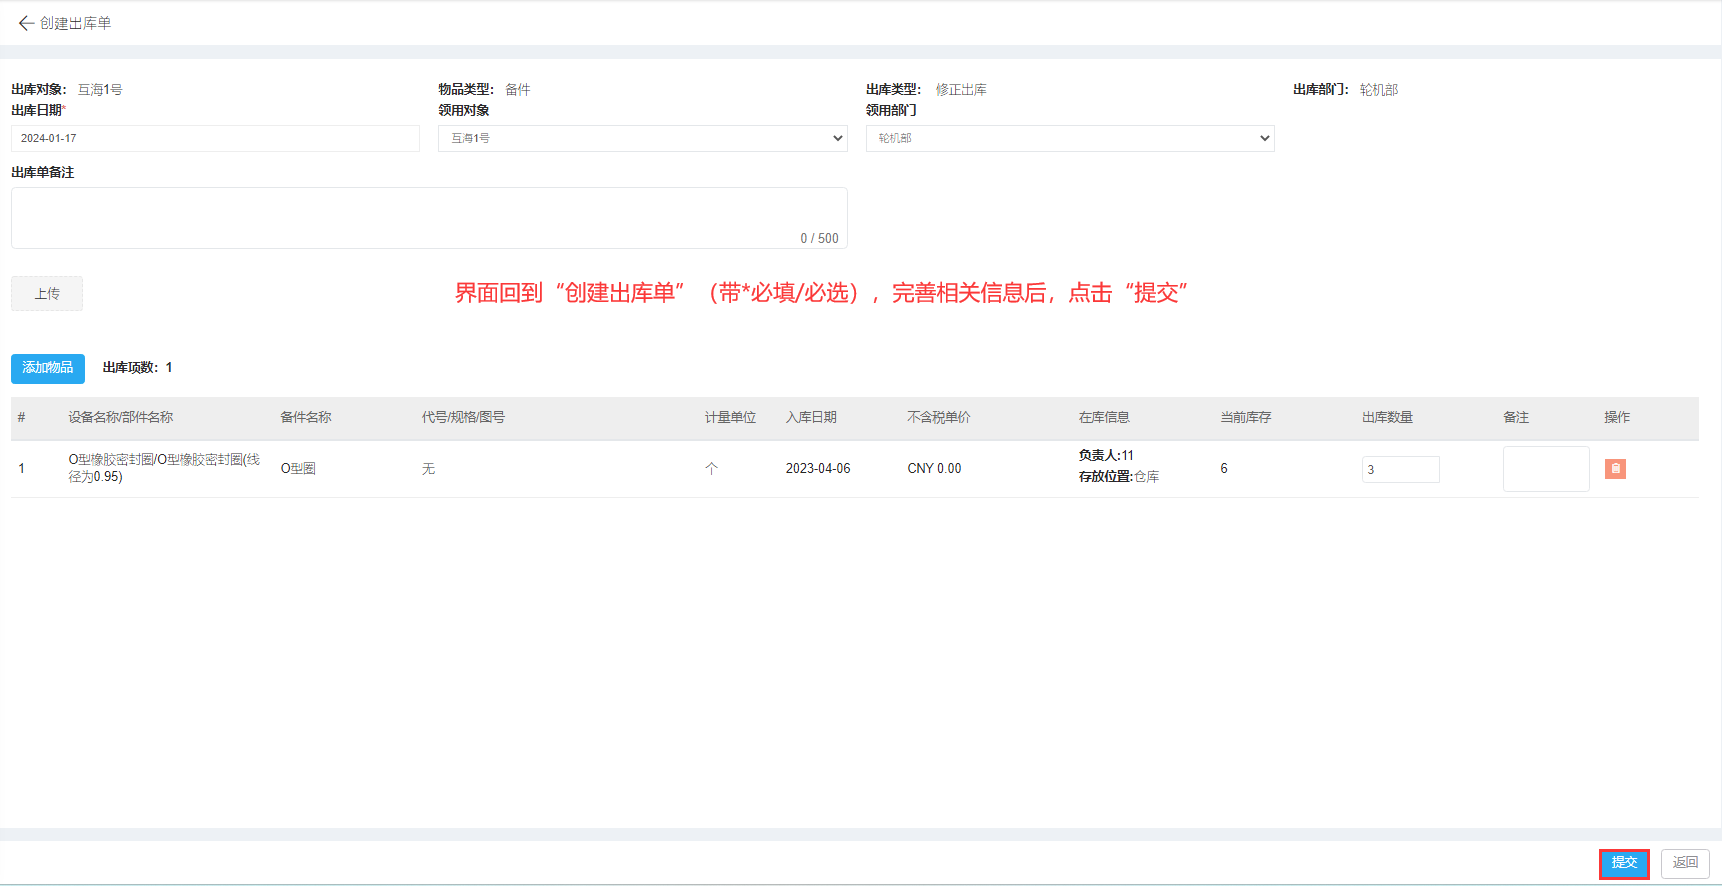Click the 2023-04-06 entry date cell

tap(818, 469)
